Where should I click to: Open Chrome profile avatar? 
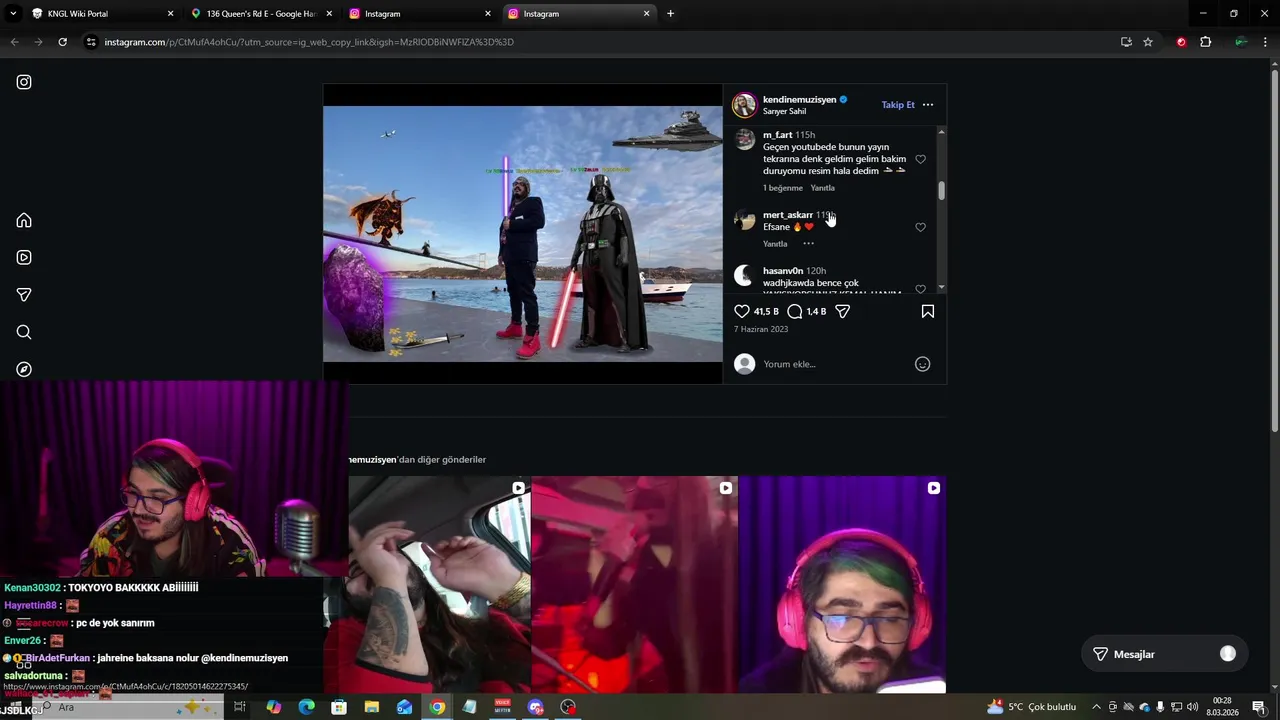(x=1241, y=42)
